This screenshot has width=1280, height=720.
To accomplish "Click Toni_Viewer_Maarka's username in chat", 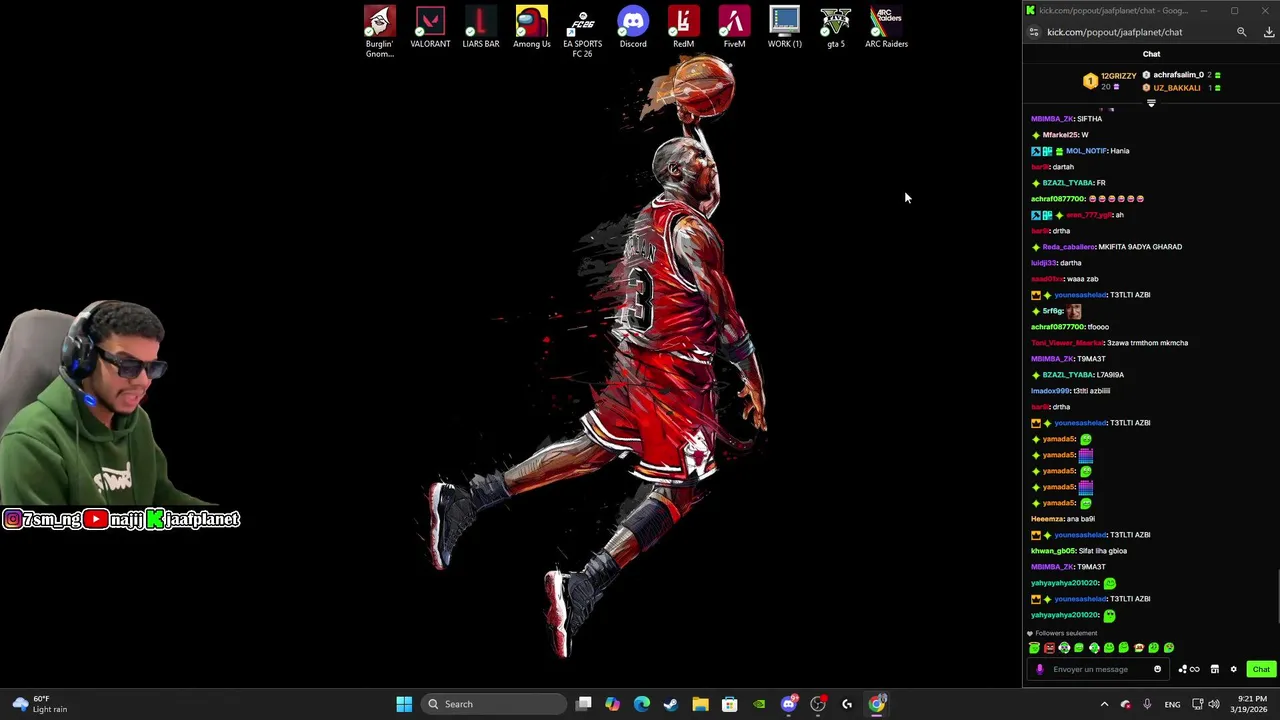I will click(x=1067, y=343).
